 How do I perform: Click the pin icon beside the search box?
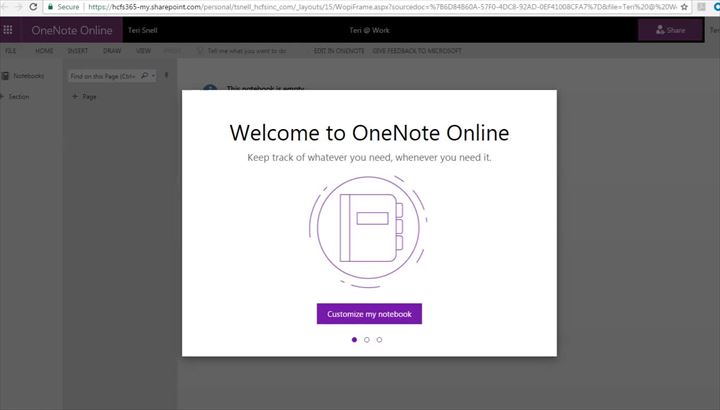click(166, 75)
